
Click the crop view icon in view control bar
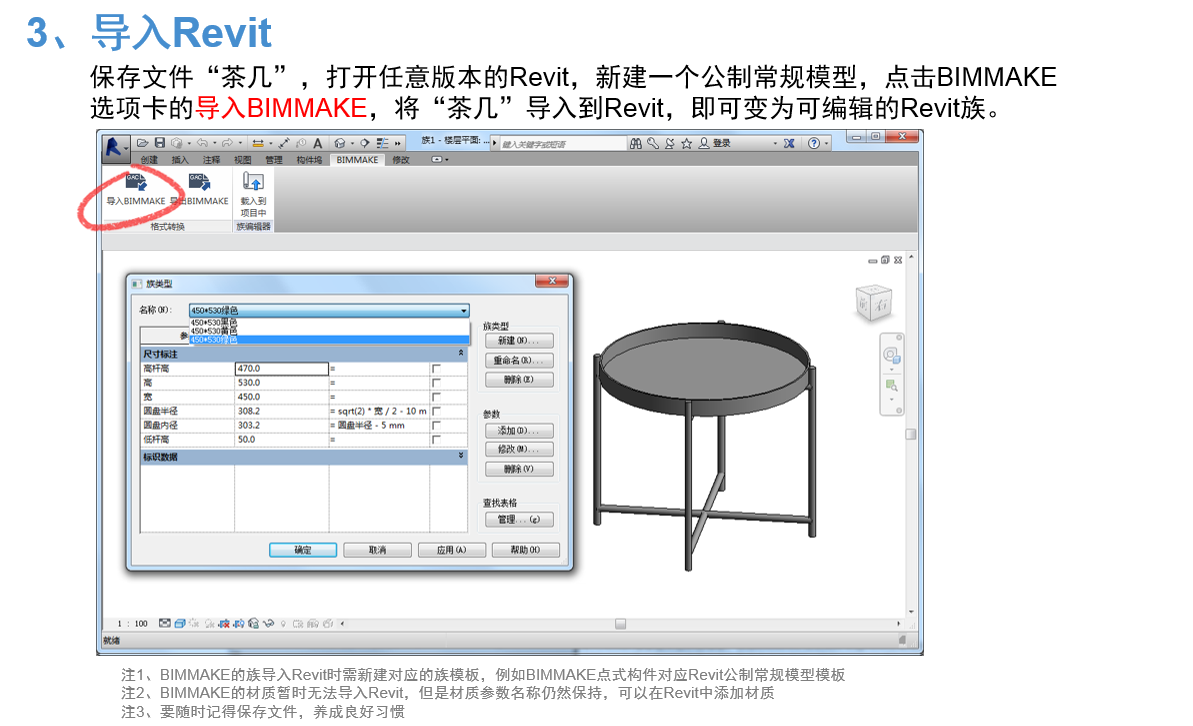224,623
